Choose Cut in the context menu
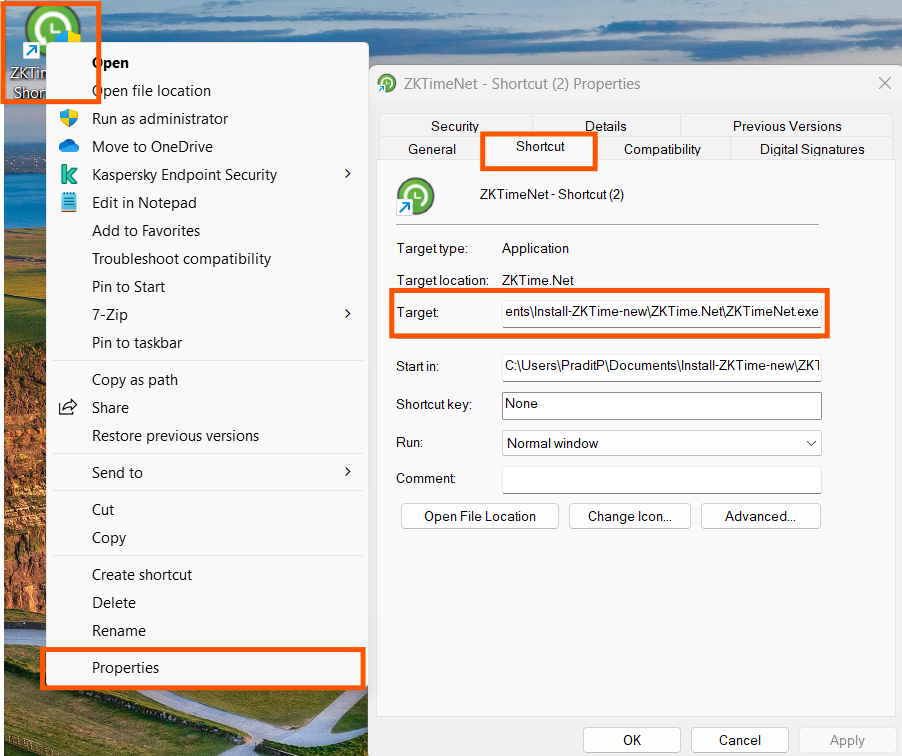902x756 pixels. 207,510
